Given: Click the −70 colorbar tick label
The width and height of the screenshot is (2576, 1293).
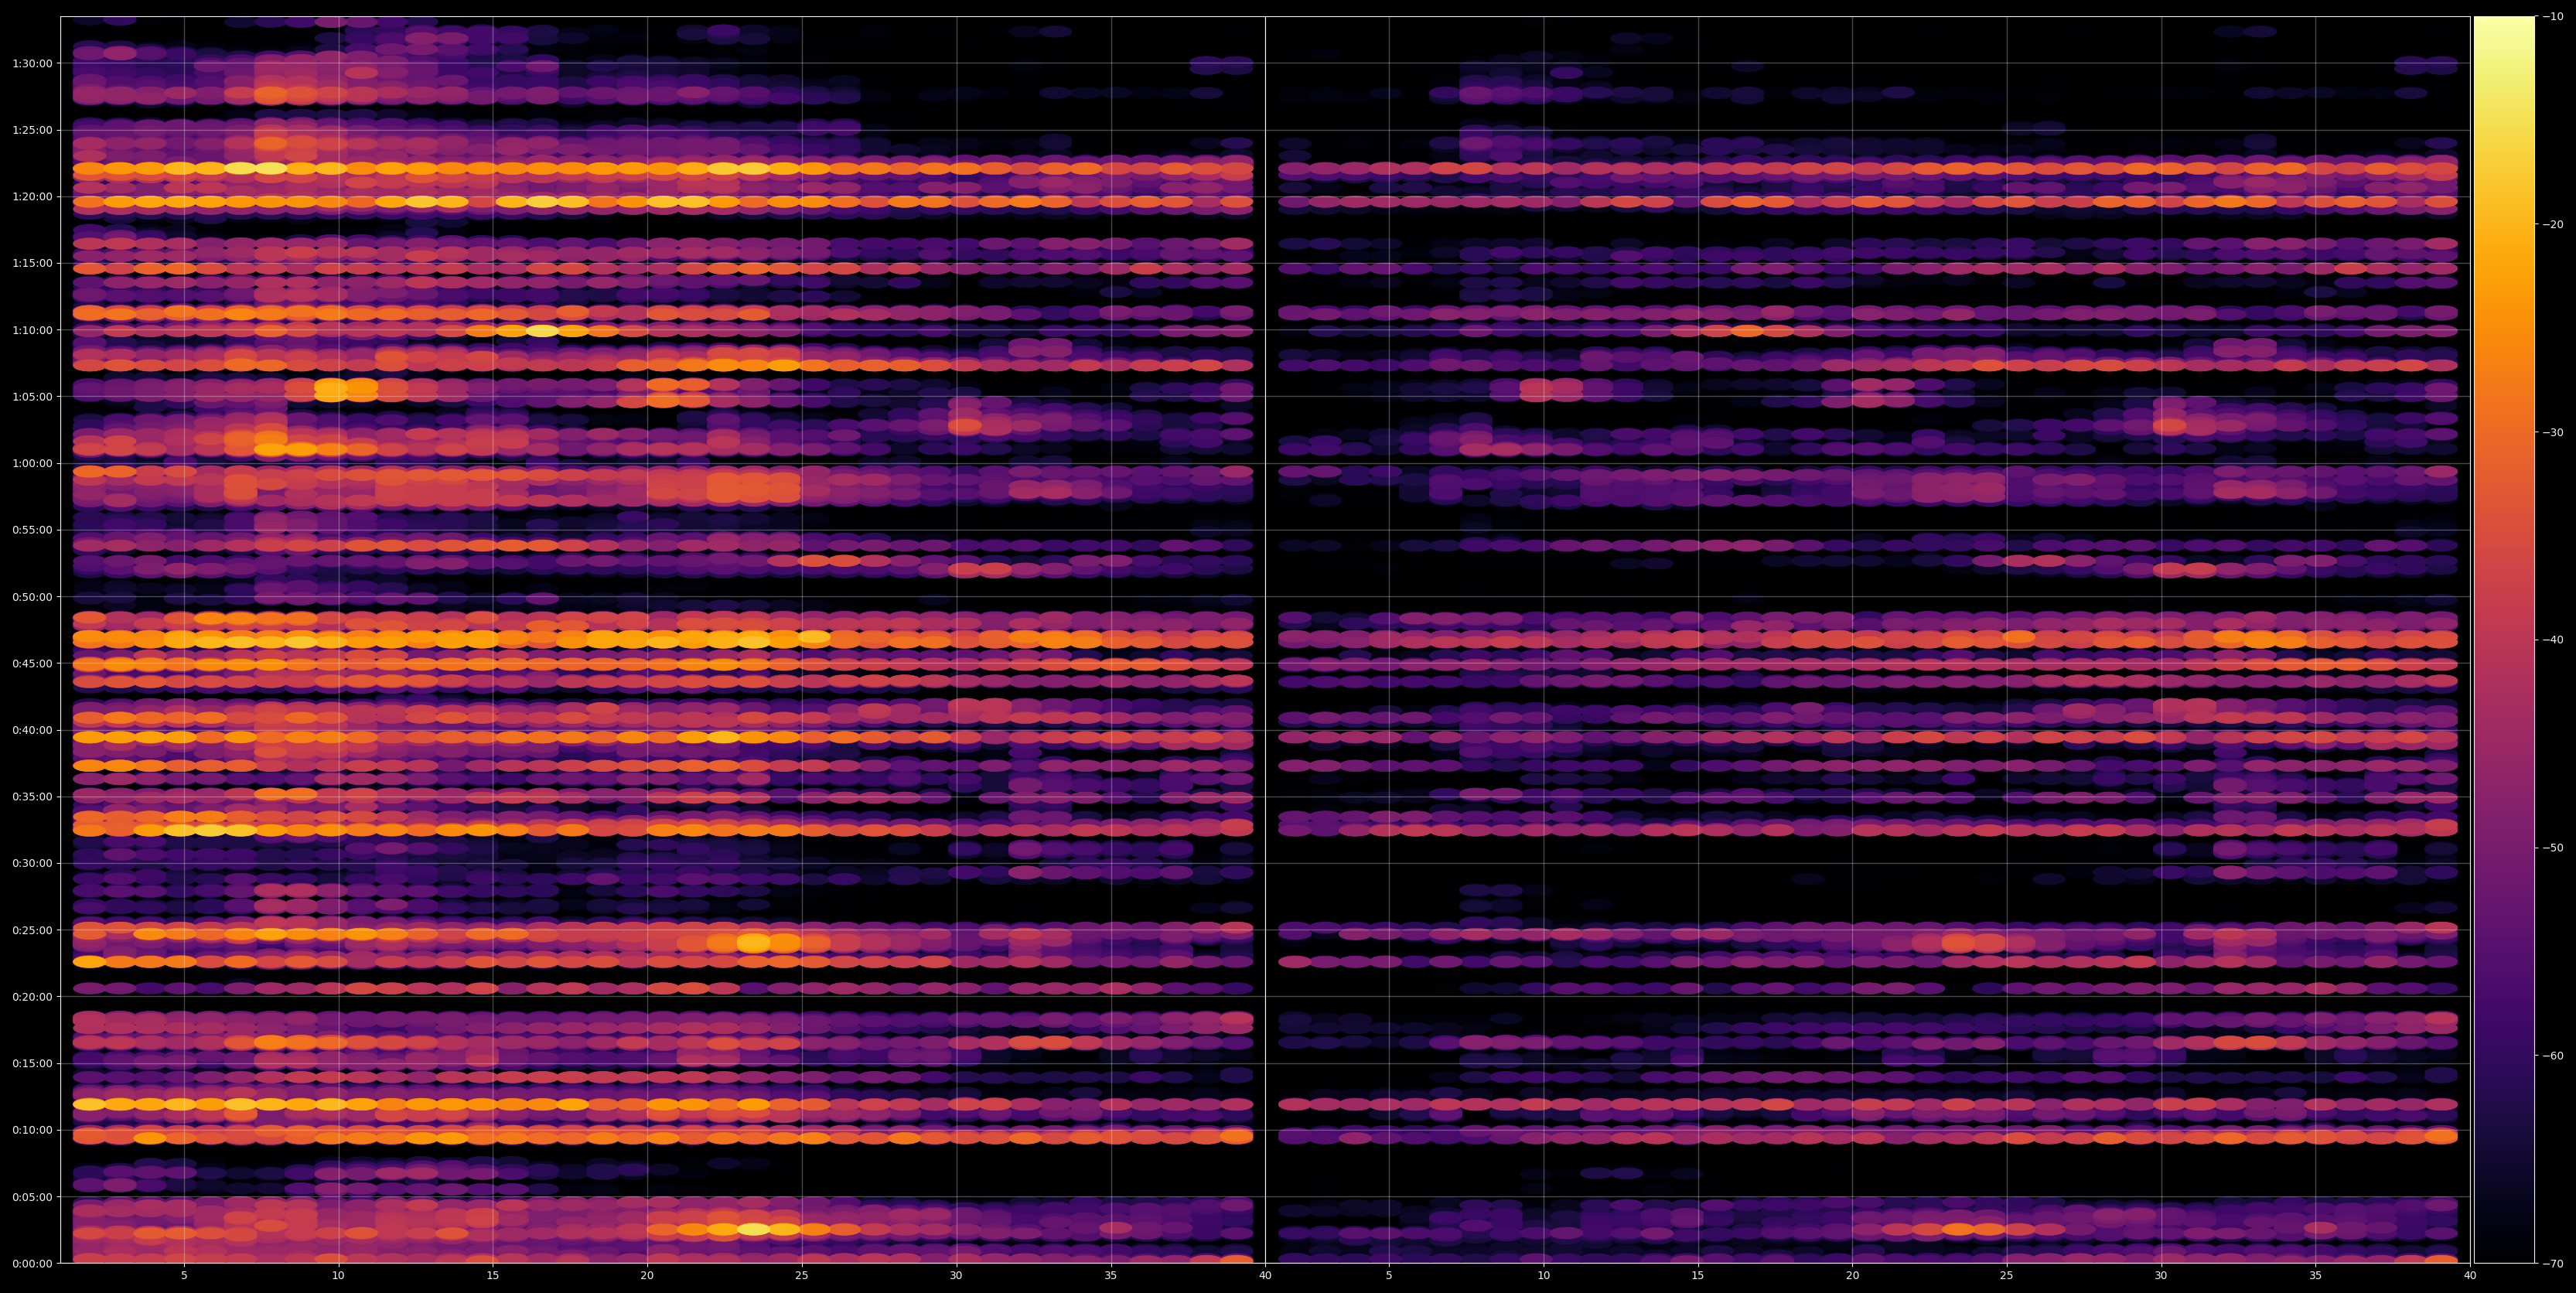Looking at the screenshot, I should (2553, 1264).
